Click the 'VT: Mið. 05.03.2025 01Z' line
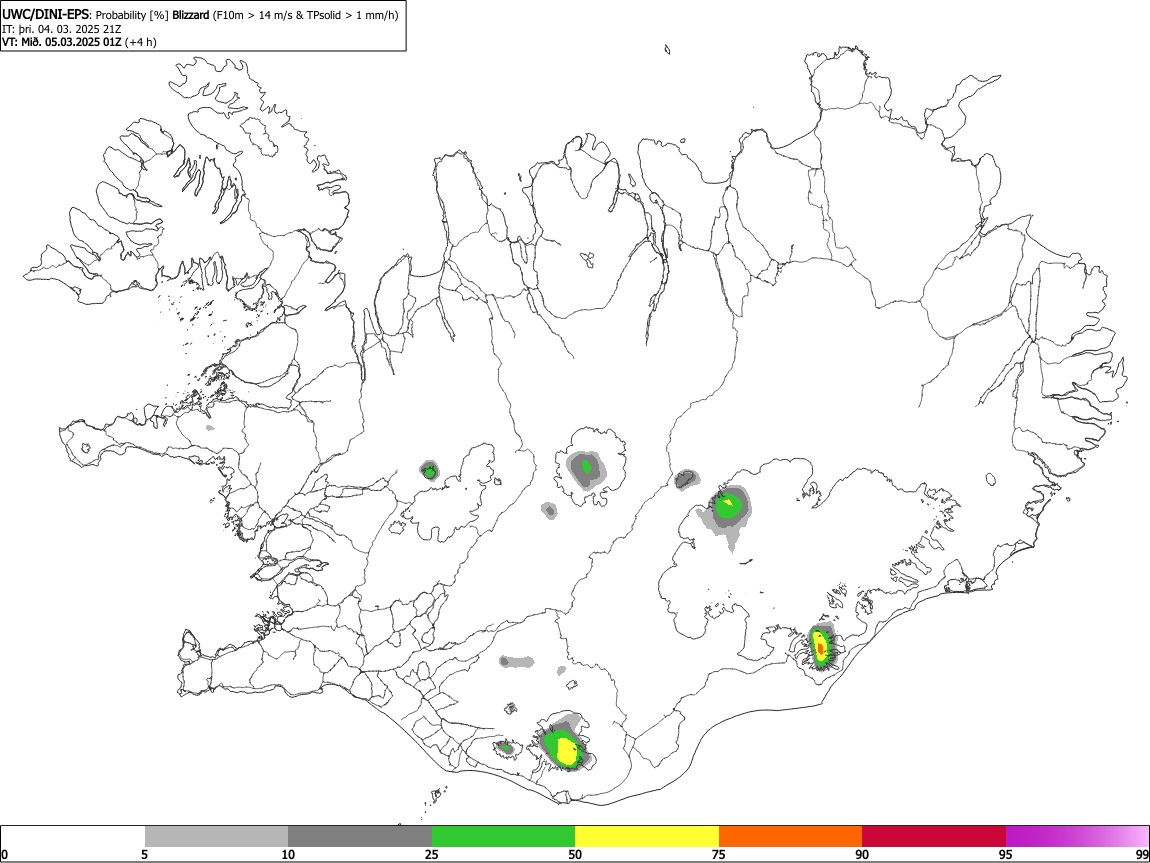 (x=62, y=42)
